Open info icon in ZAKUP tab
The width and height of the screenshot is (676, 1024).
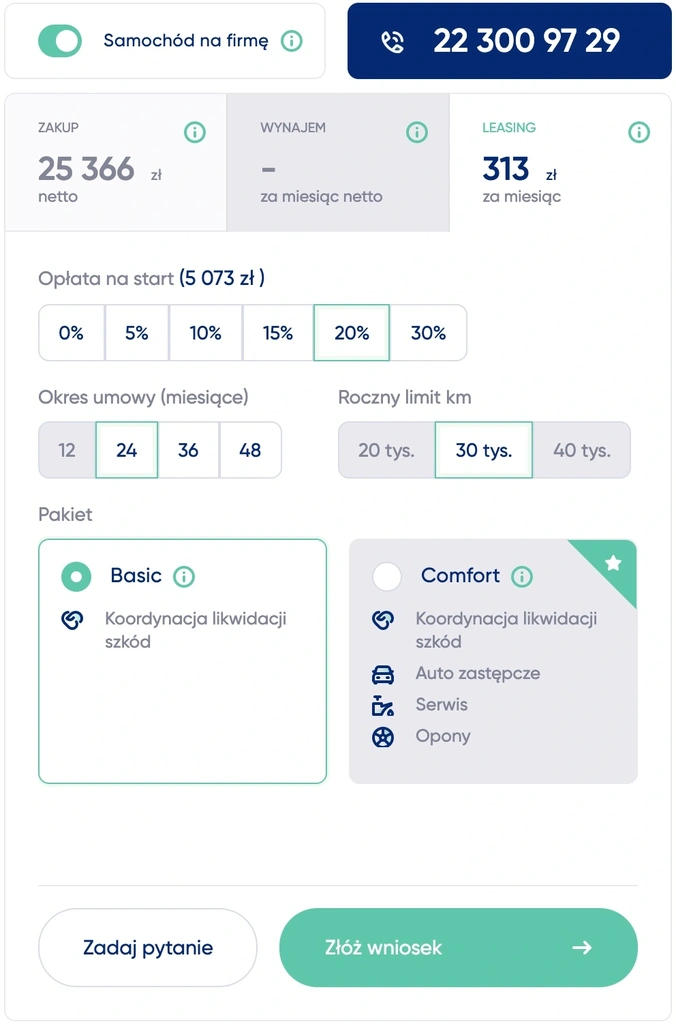click(195, 133)
